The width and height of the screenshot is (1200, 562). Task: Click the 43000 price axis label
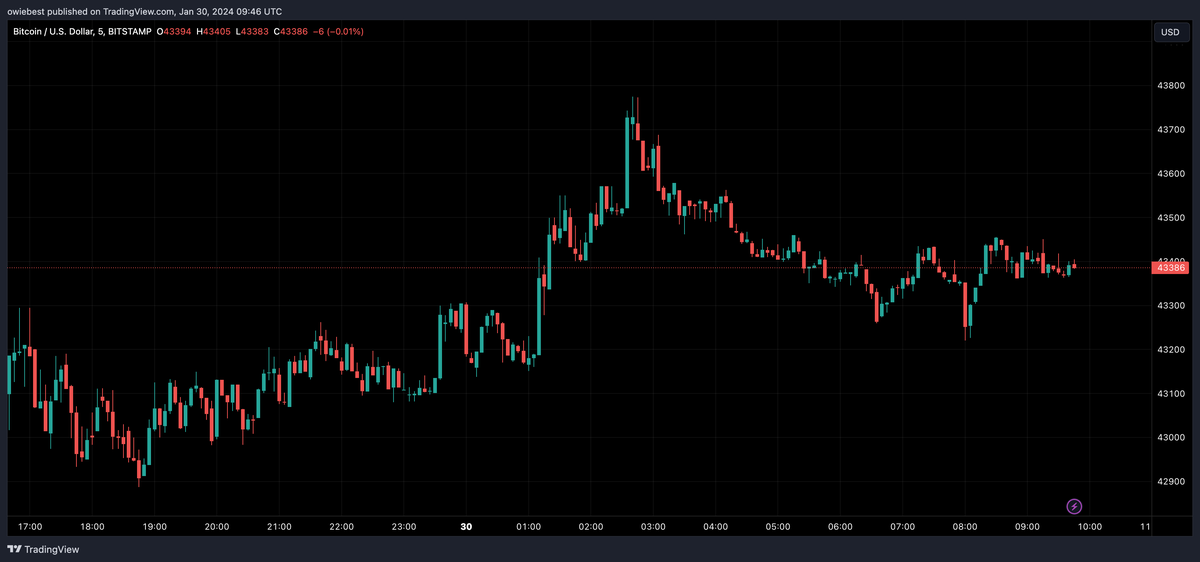(1171, 438)
